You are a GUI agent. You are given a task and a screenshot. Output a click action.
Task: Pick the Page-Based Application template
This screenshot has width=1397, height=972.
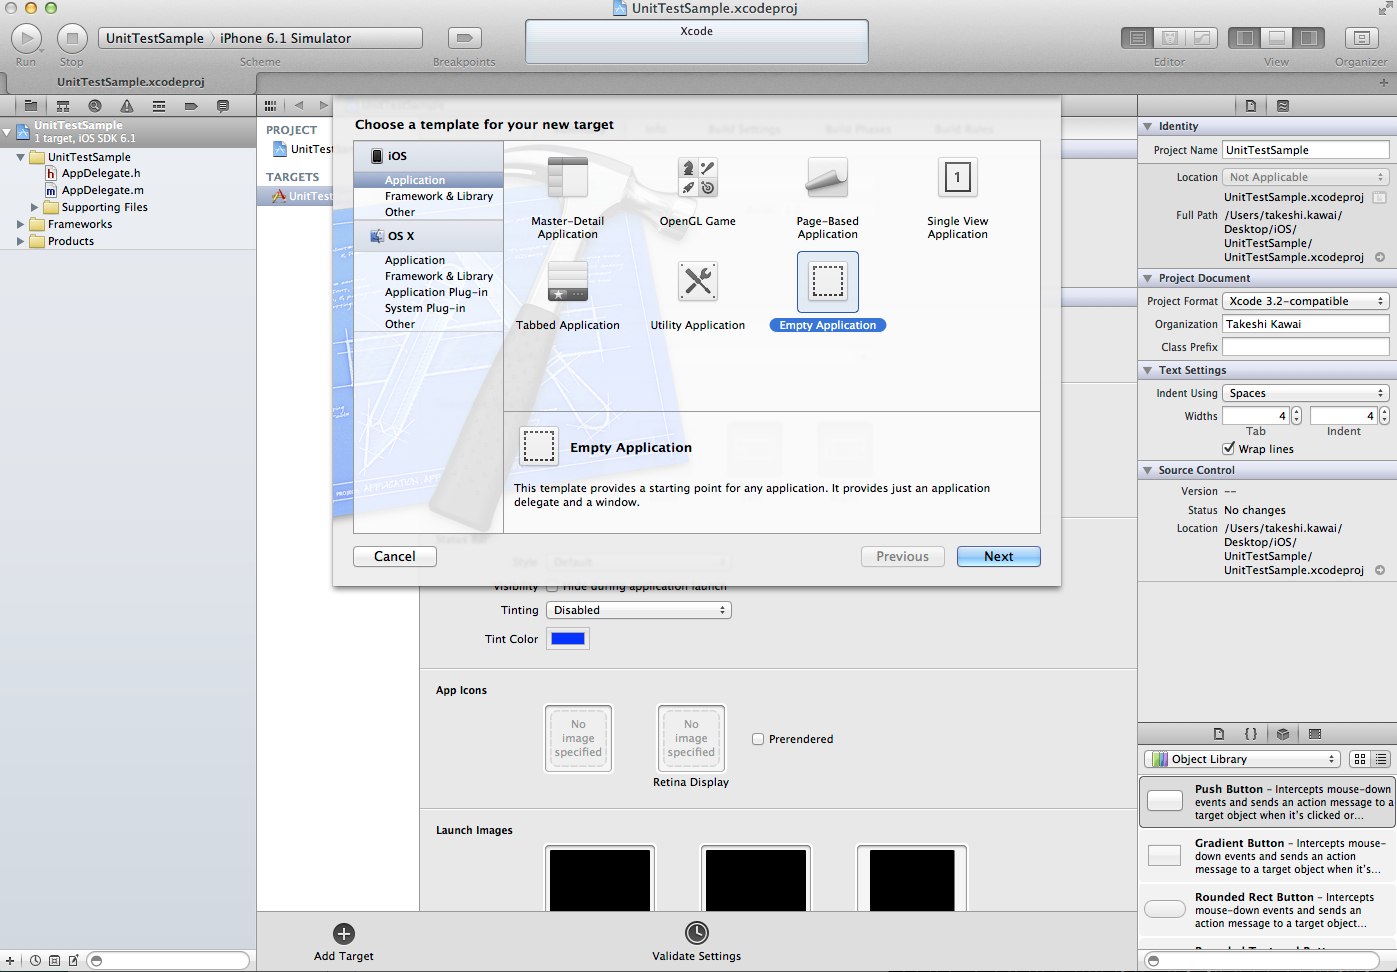click(827, 178)
